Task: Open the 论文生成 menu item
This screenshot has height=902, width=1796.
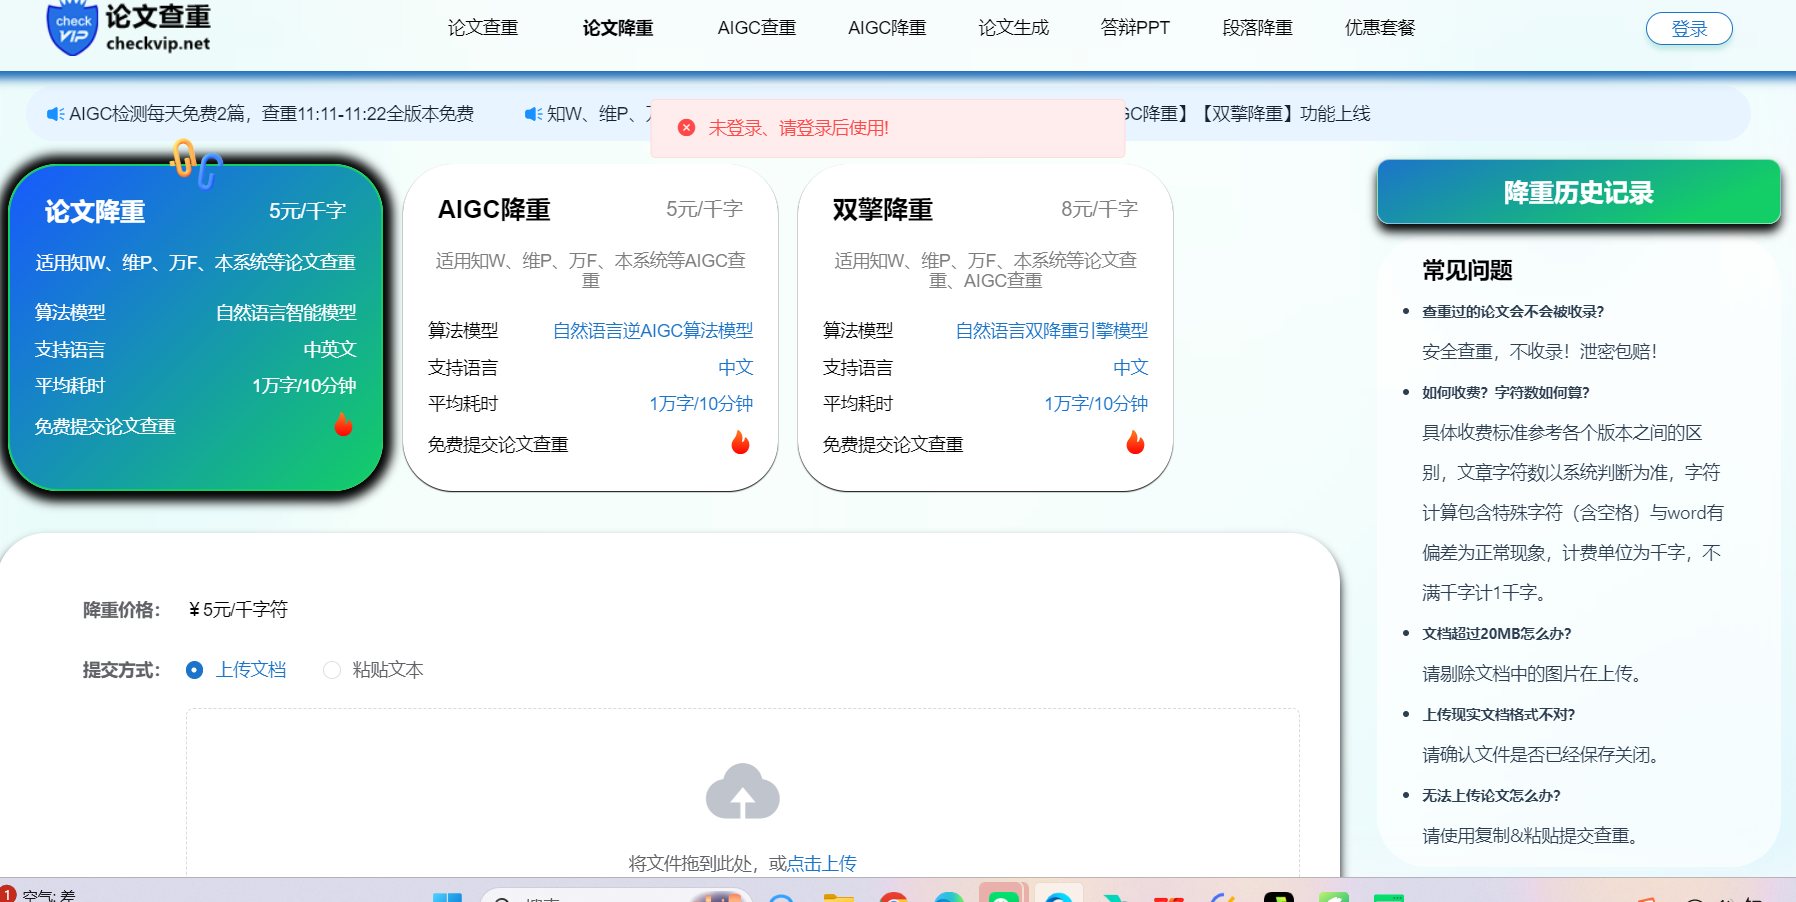Action: coord(1014,28)
